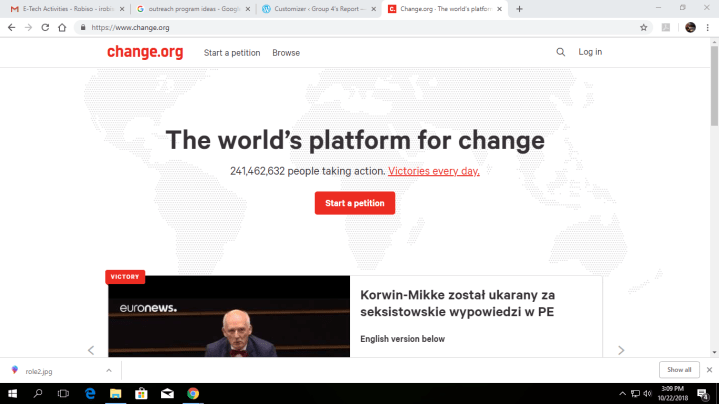Viewport: 719px width, 404px height.
Task: Show the next featured petition
Action: (x=621, y=350)
